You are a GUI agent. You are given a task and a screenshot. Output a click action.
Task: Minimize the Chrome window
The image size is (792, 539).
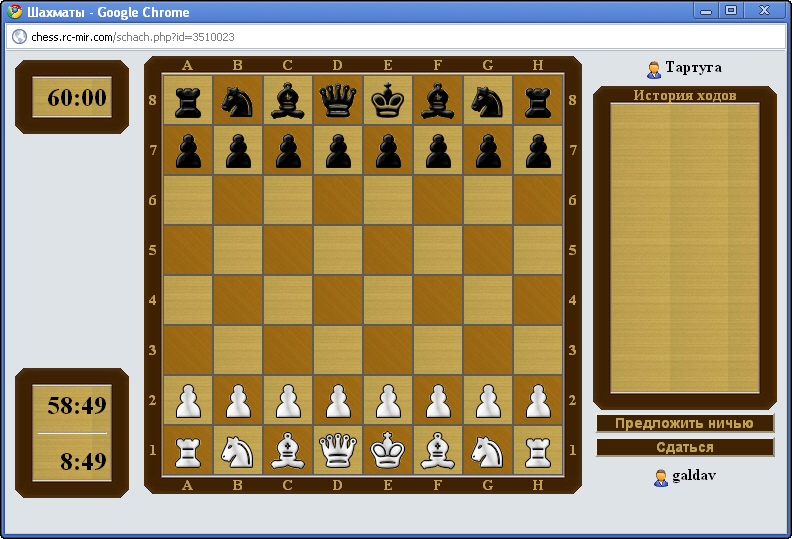[x=706, y=10]
